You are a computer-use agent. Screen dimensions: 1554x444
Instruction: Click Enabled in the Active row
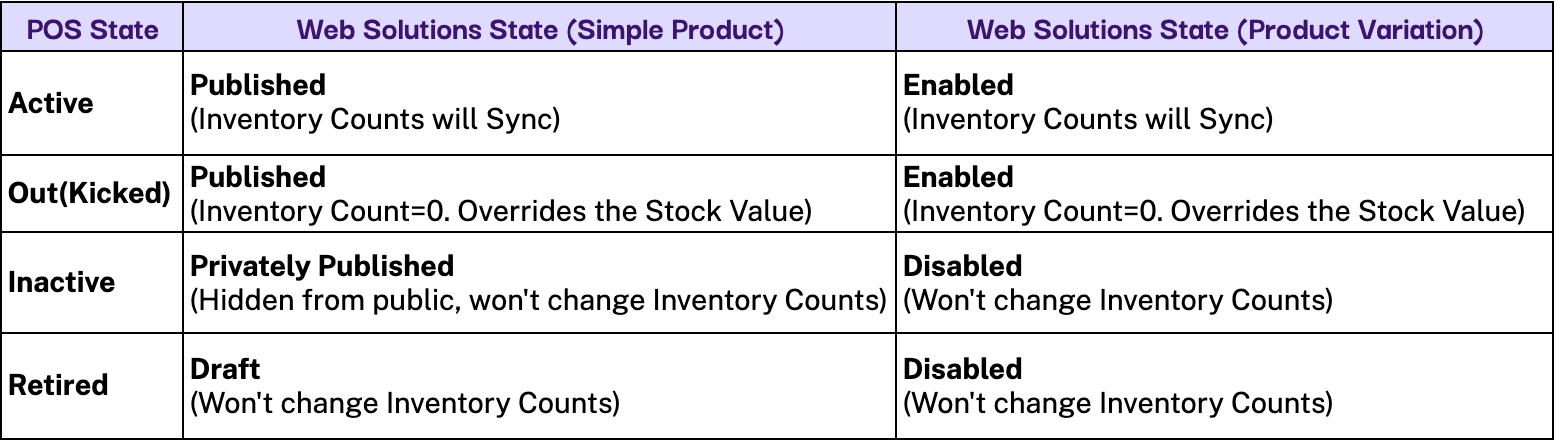tap(958, 85)
